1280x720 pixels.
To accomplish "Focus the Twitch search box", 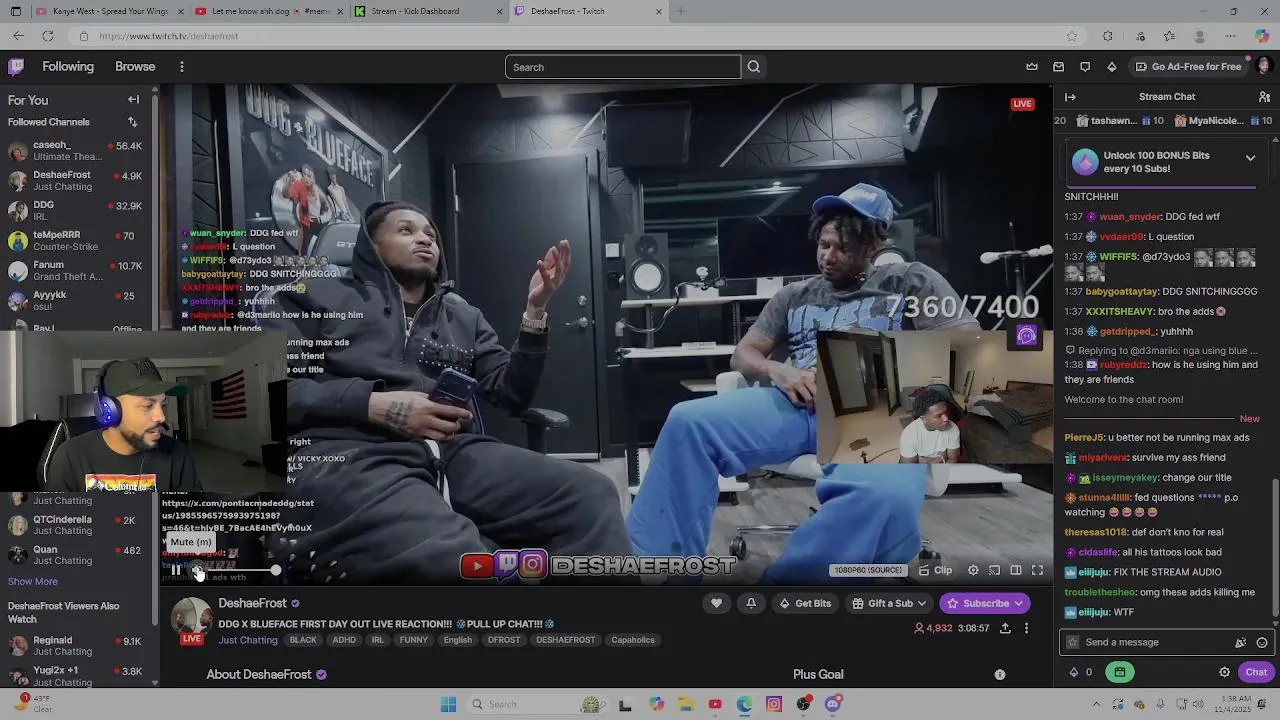I will 623,67.
